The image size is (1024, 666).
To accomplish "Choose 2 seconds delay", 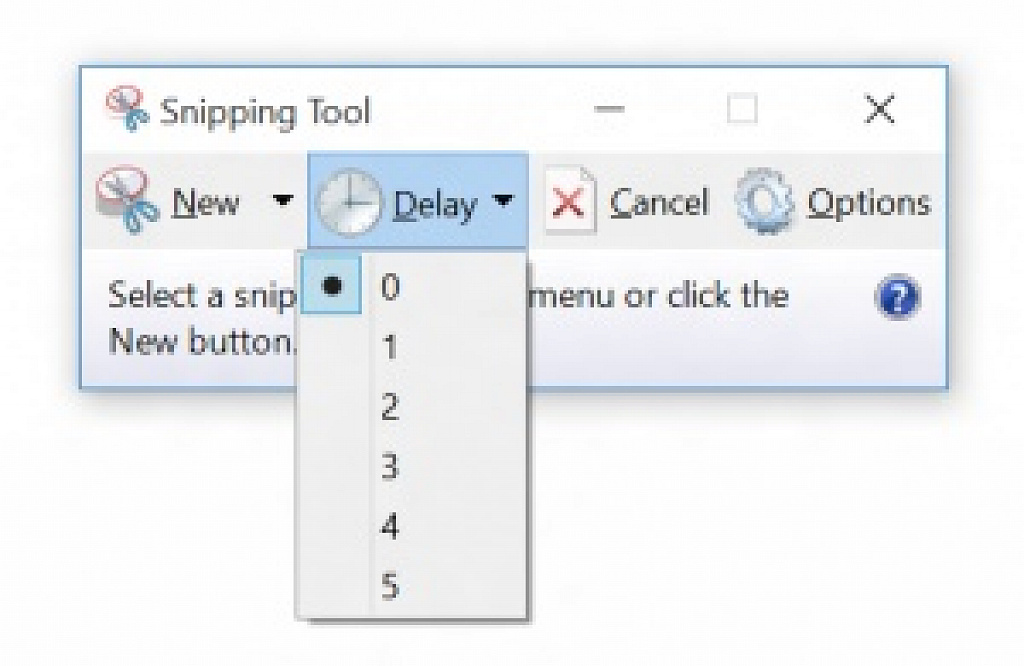I will click(413, 406).
